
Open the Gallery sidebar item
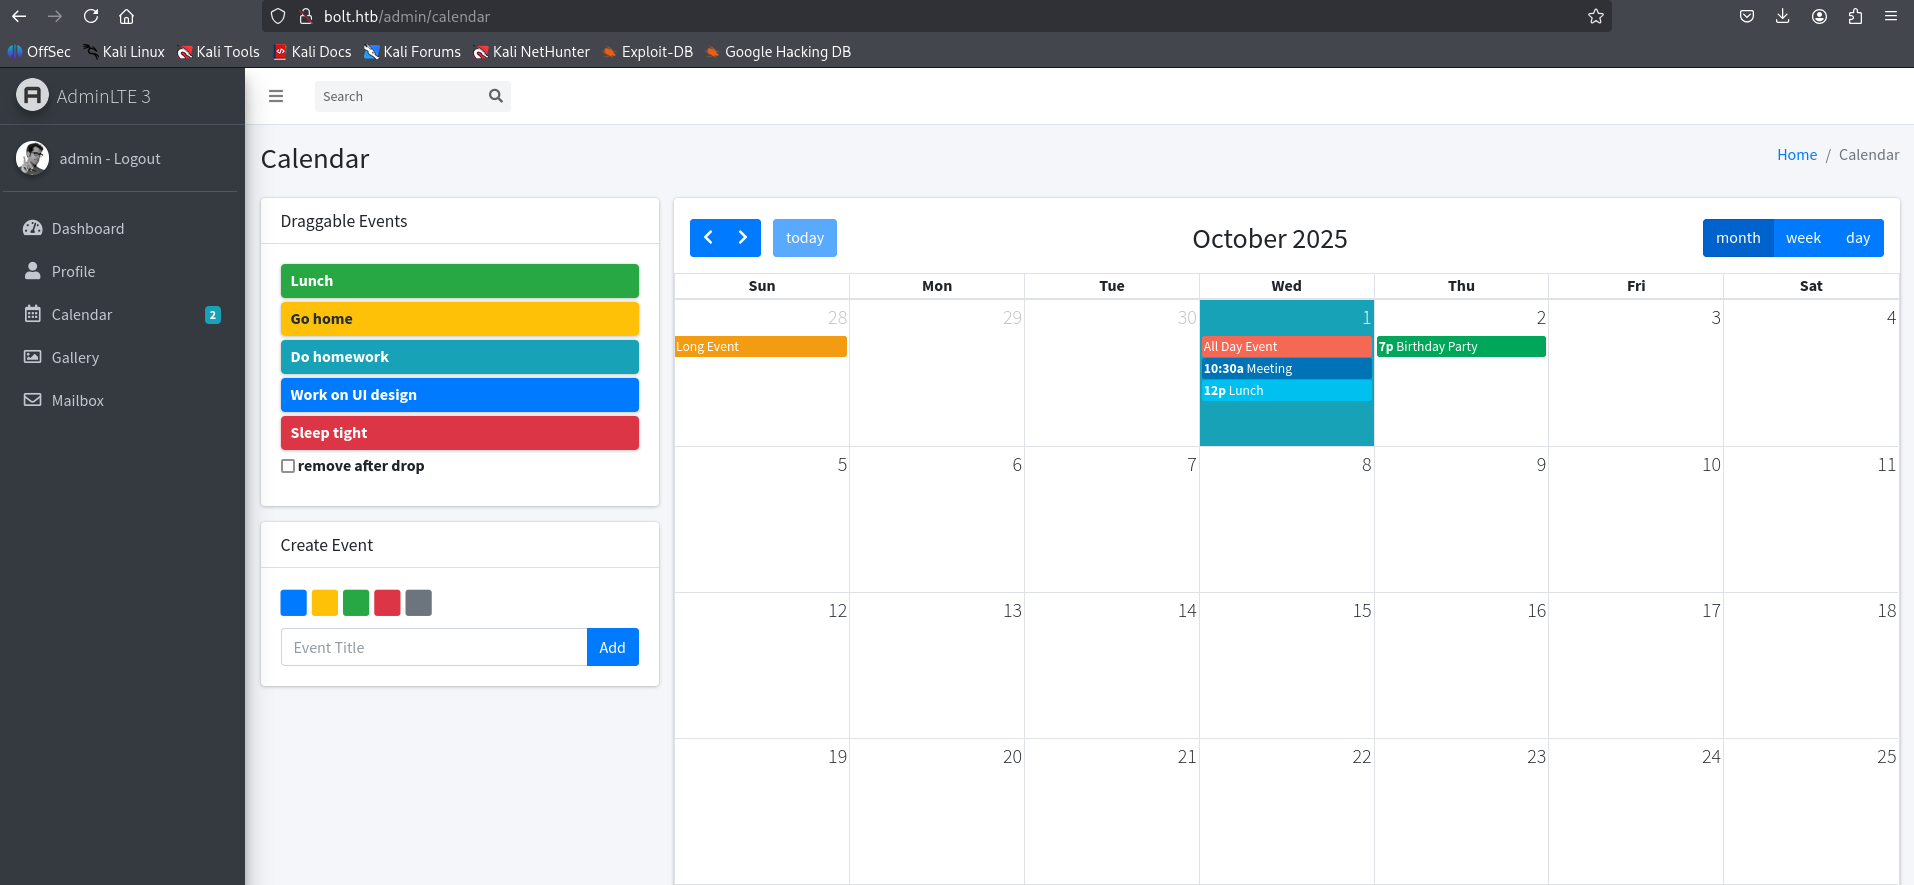tap(75, 358)
